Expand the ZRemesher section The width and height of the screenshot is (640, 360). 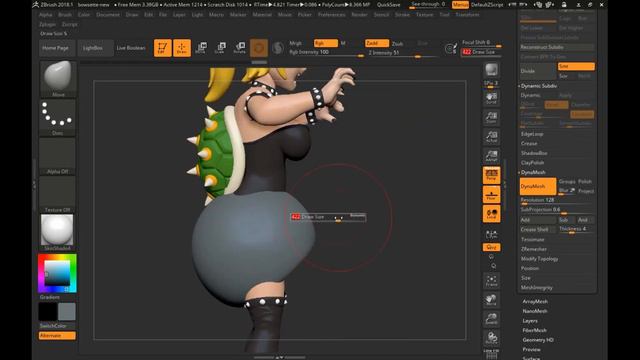click(534, 249)
